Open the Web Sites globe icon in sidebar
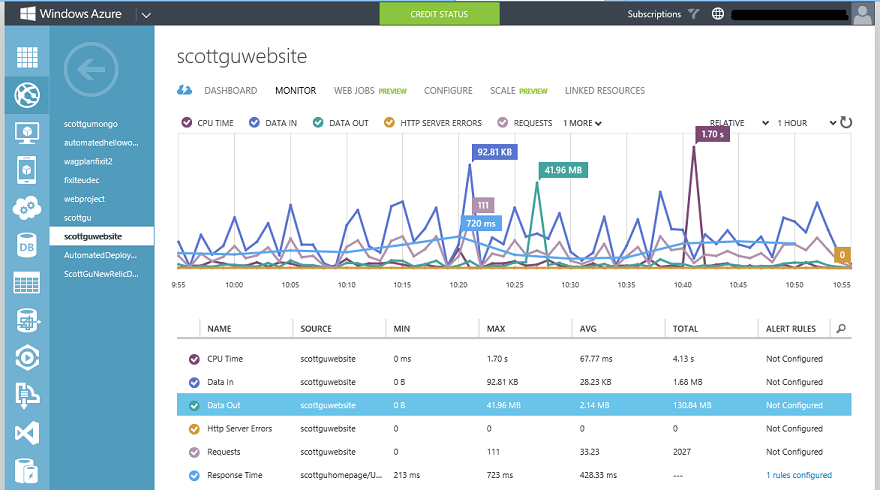The width and height of the screenshot is (880, 490). (27, 95)
